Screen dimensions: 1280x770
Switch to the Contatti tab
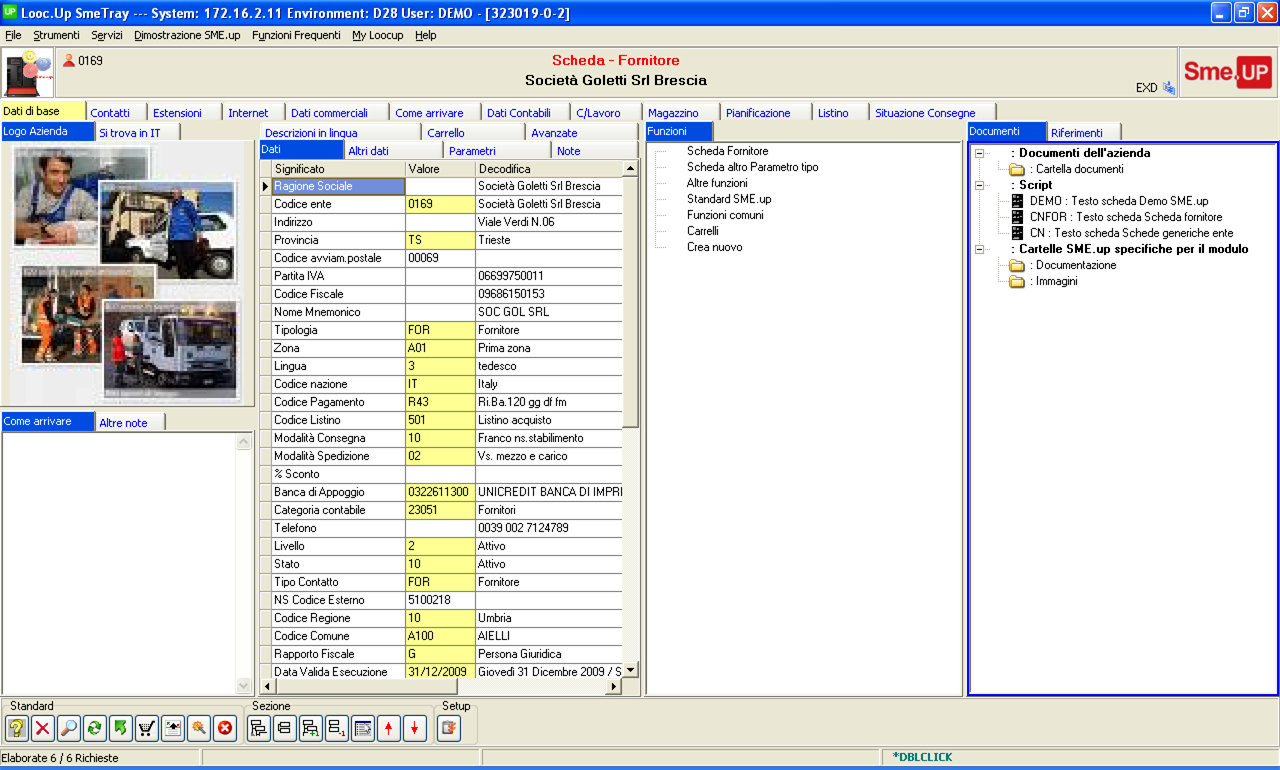(117, 113)
